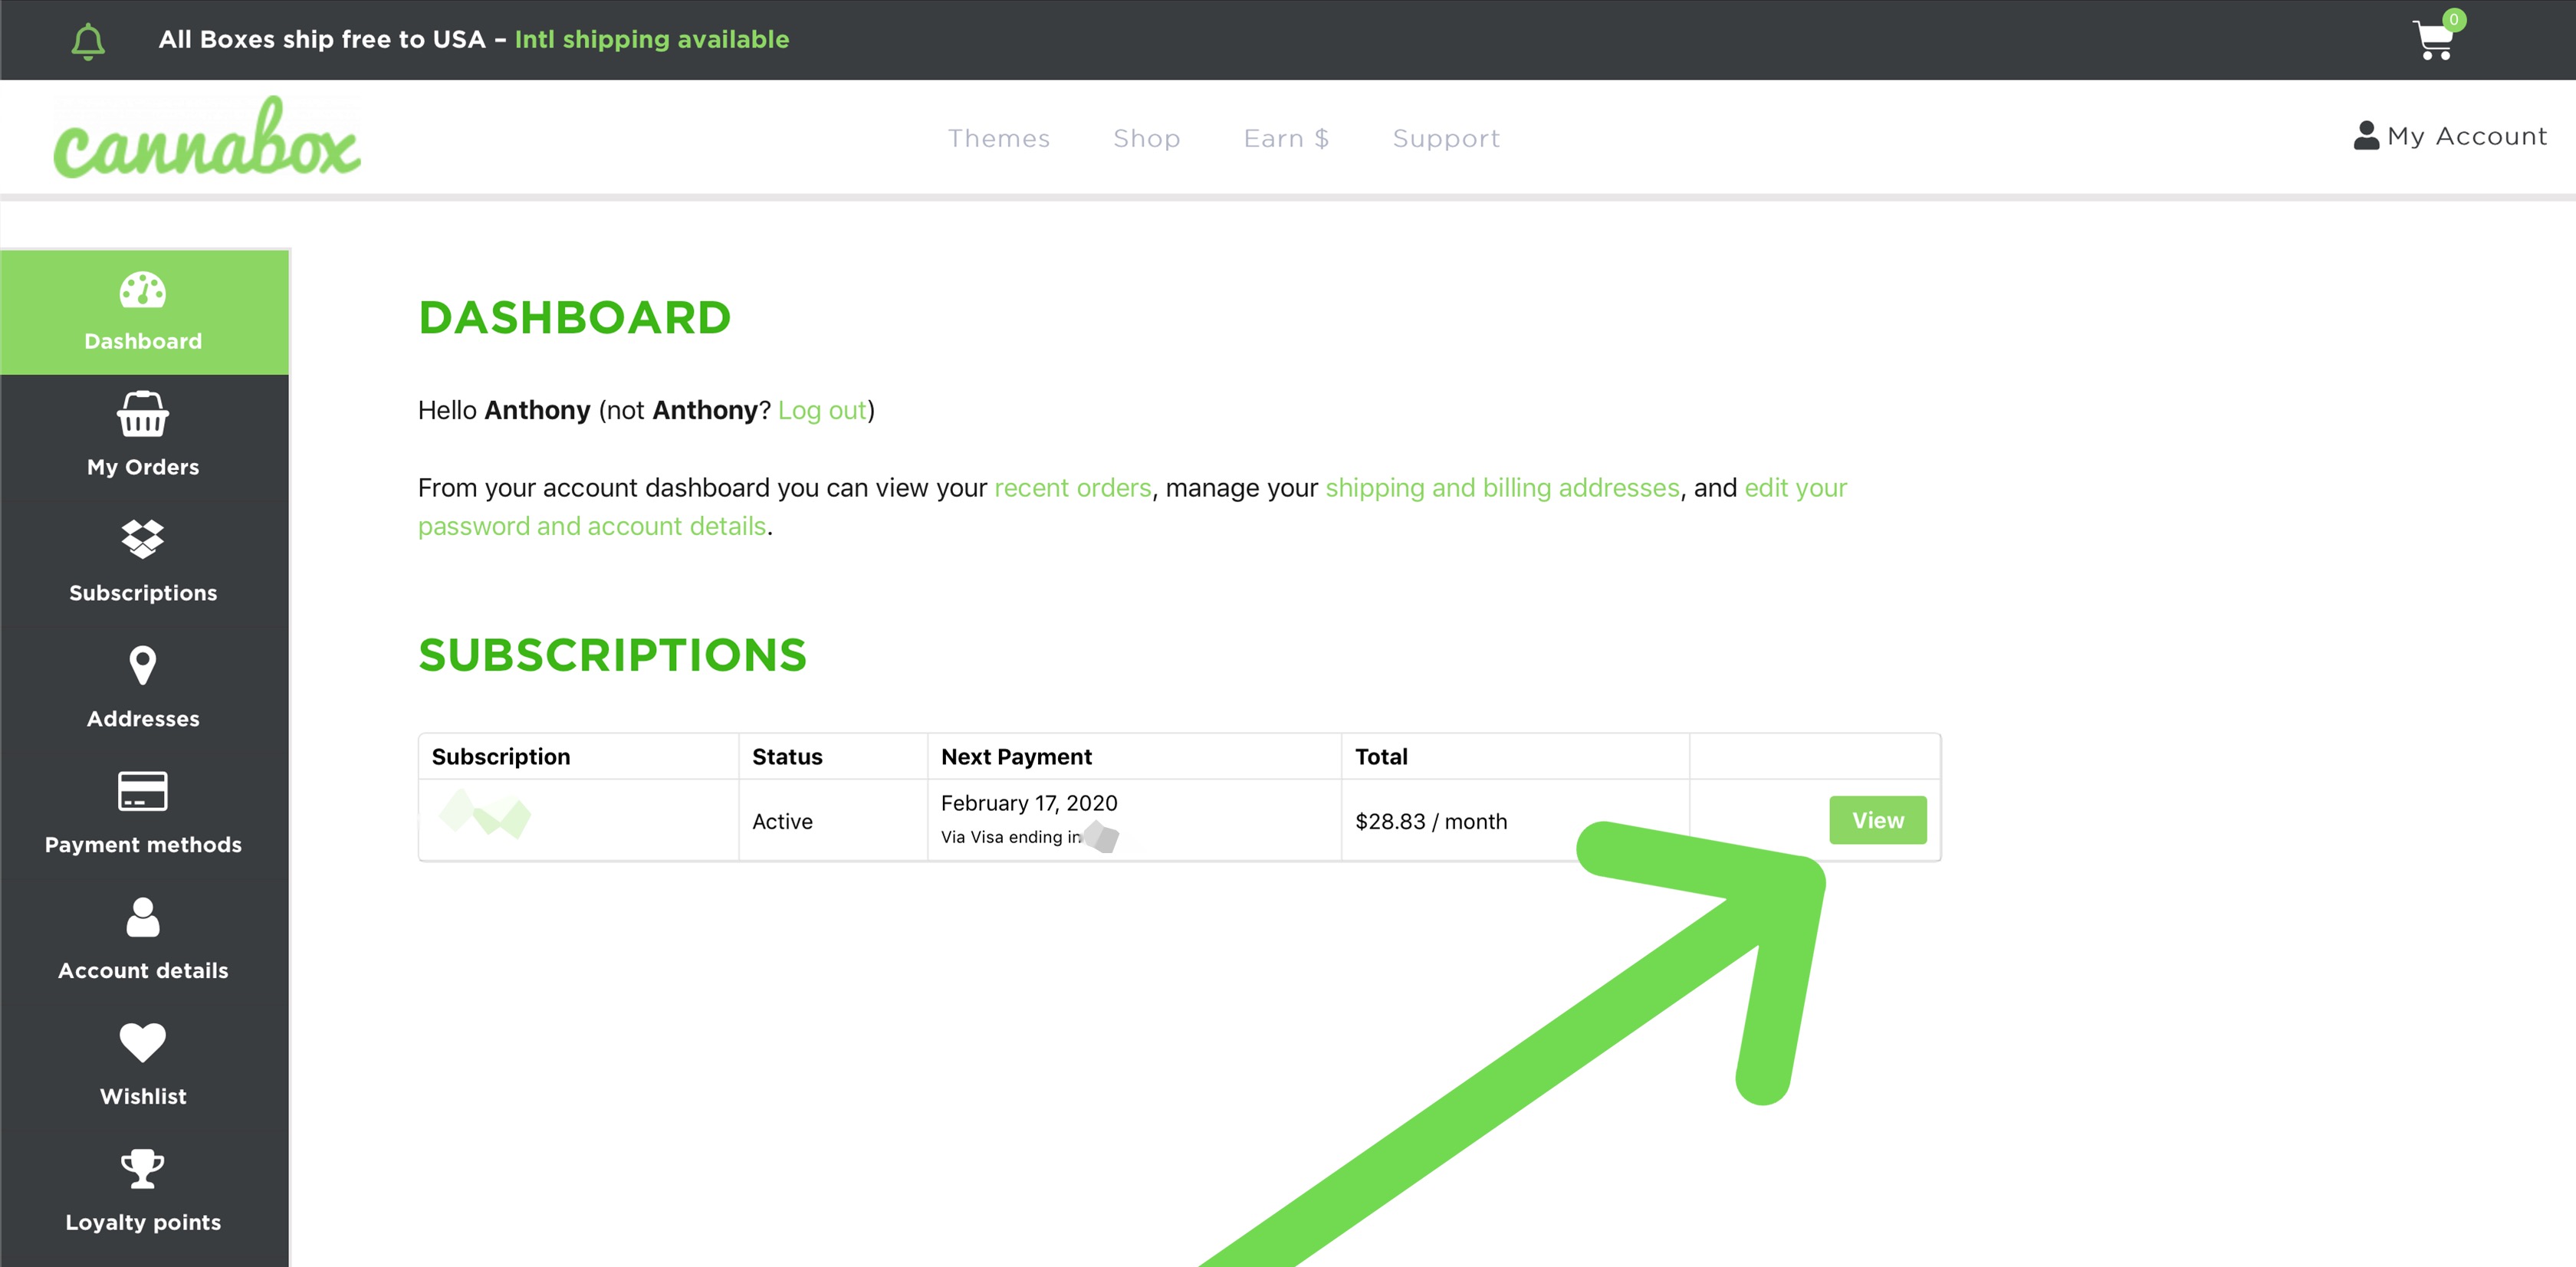Screen dimensions: 2576x1267
Task: Click the February 17, 2020 payment date
Action: (1029, 803)
